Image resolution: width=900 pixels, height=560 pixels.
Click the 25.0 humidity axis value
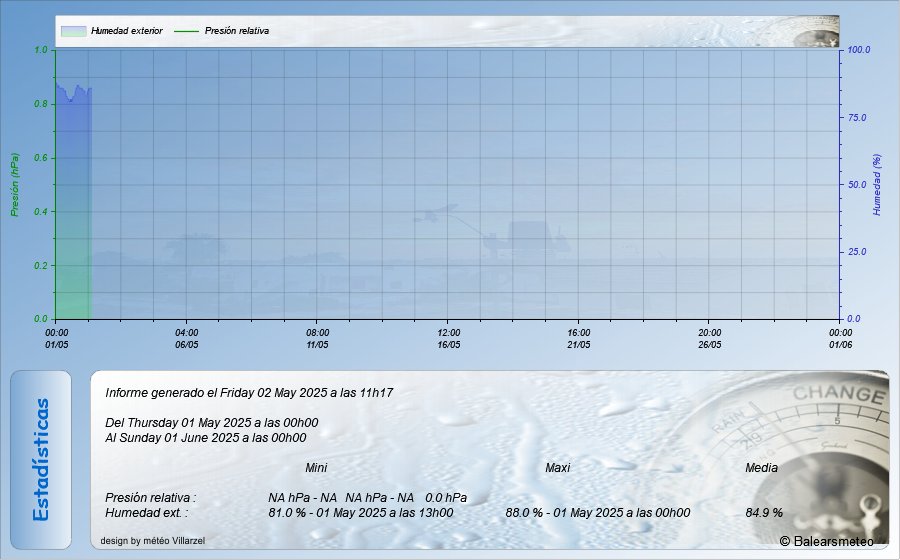(857, 252)
